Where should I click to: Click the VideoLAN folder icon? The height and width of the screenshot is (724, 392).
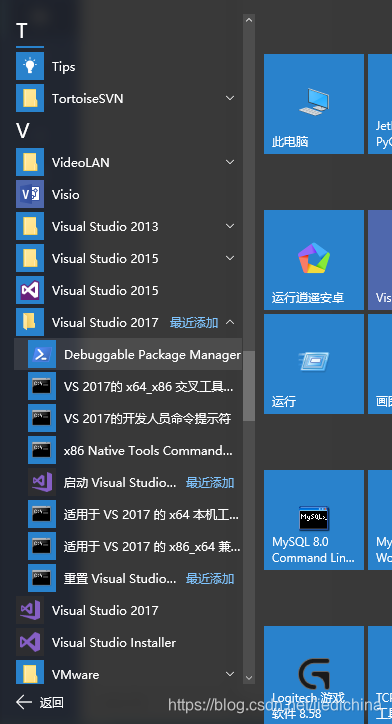(x=30, y=162)
